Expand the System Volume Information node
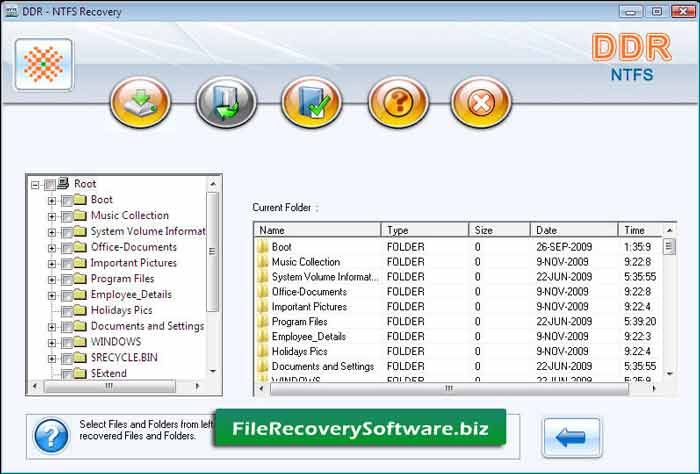Image resolution: width=700 pixels, height=474 pixels. tap(52, 233)
